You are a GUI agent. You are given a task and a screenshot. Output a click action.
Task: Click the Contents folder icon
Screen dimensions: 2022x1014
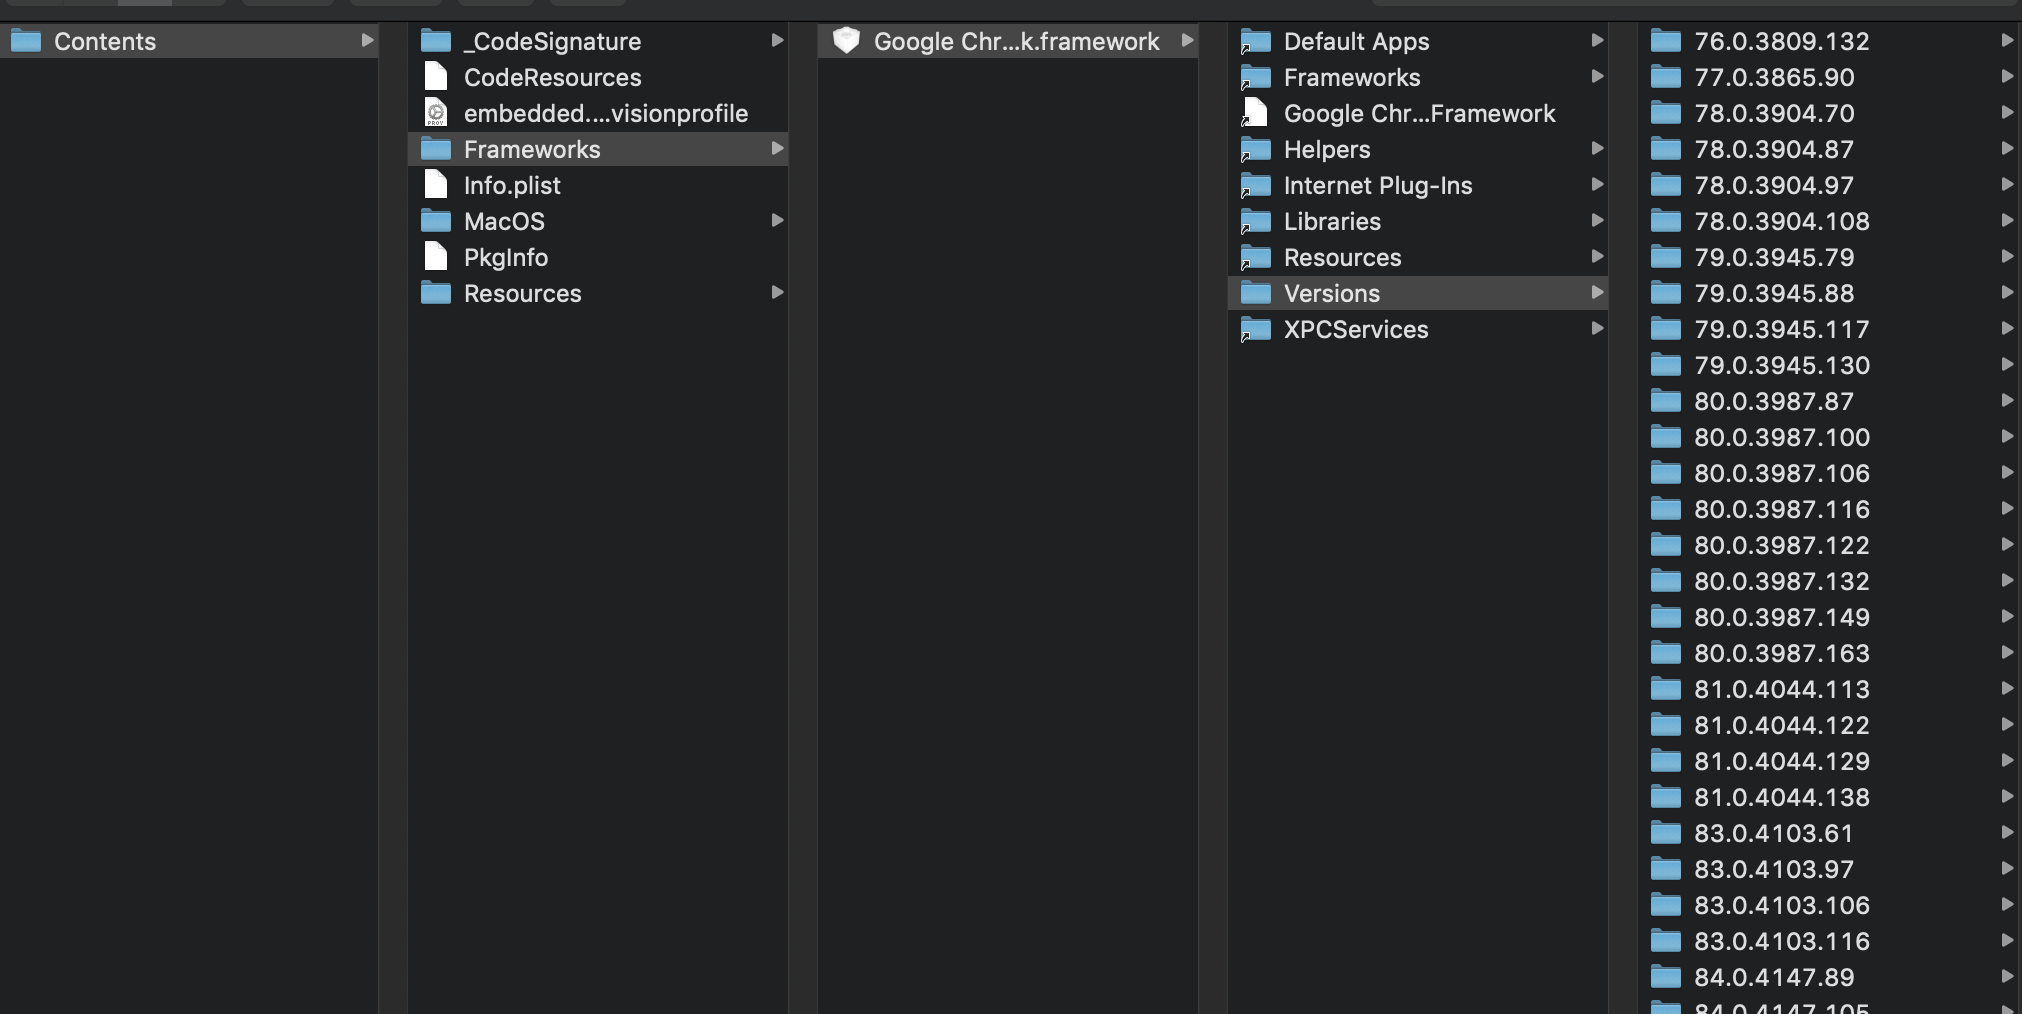[25, 41]
